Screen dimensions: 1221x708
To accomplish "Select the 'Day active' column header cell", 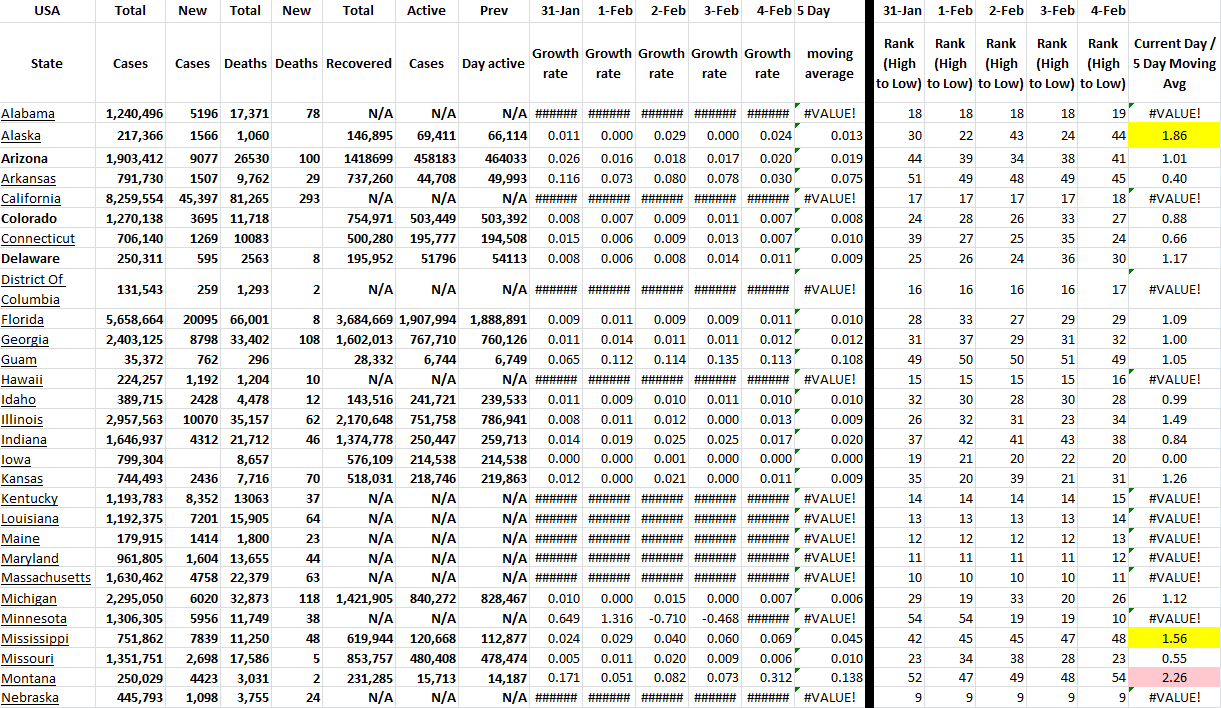I will 493,63.
